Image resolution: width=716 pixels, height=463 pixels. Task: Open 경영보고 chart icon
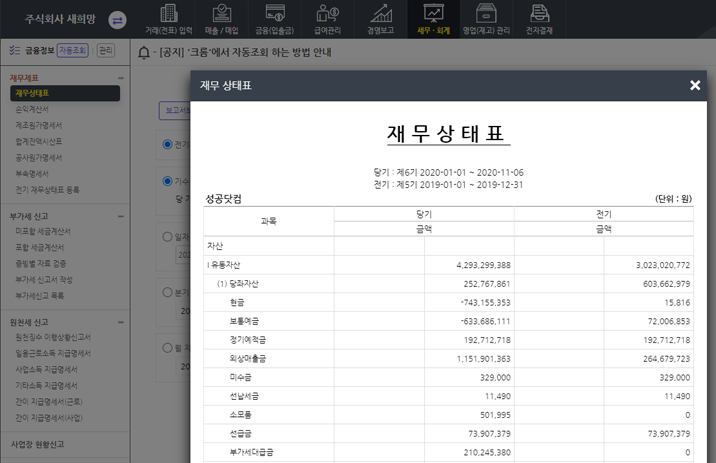pyautogui.click(x=381, y=14)
